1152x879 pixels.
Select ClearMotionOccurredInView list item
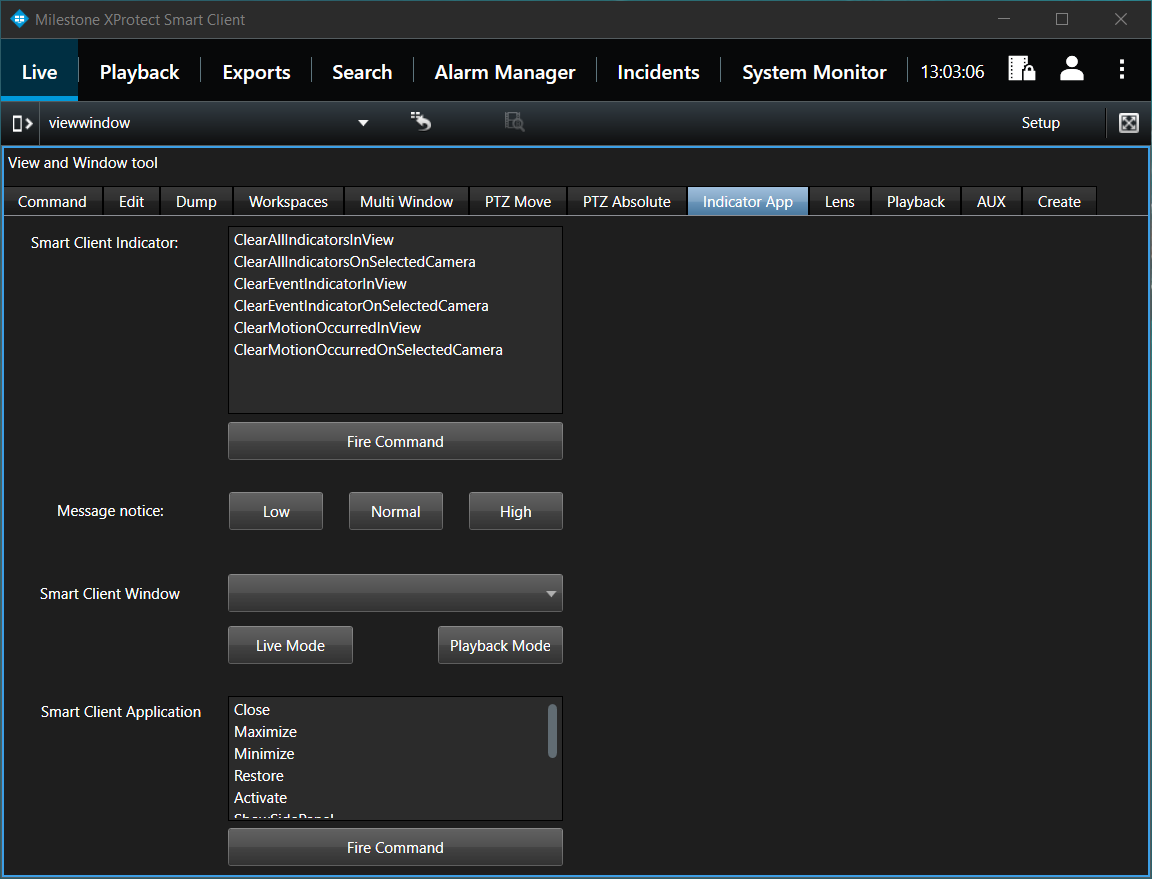[395, 328]
